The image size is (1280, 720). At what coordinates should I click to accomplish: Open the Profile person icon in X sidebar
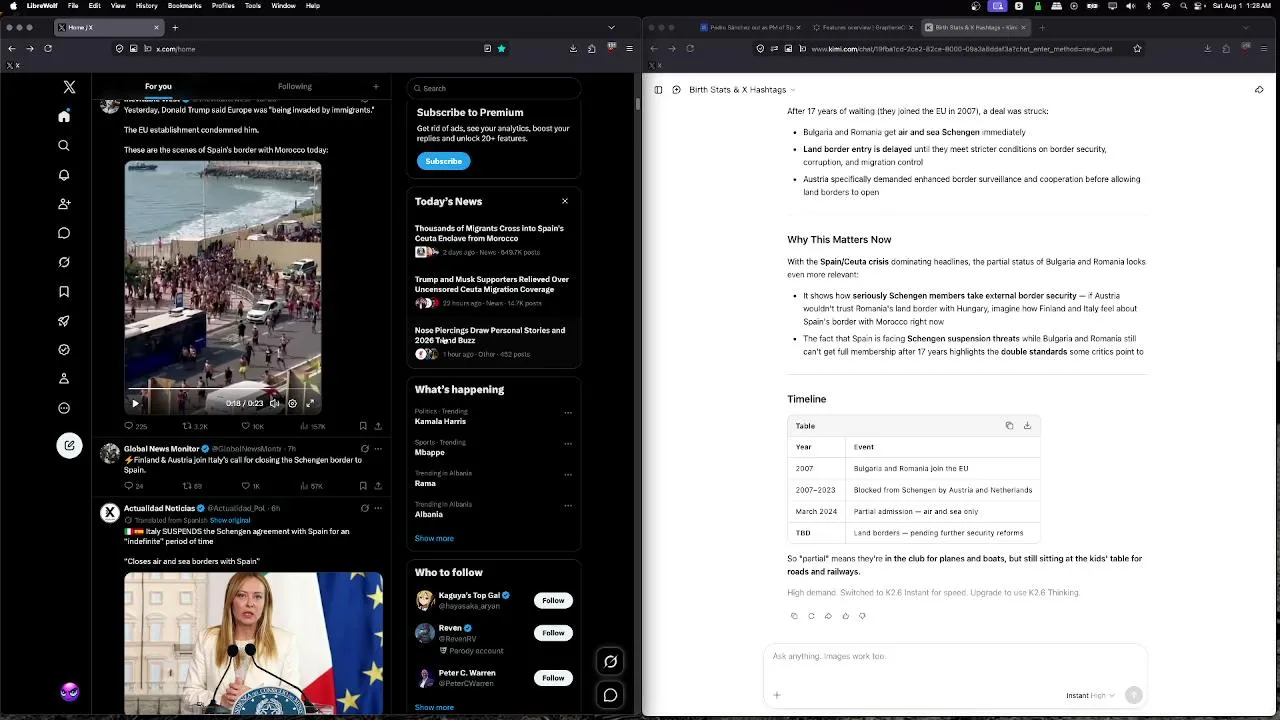point(64,379)
